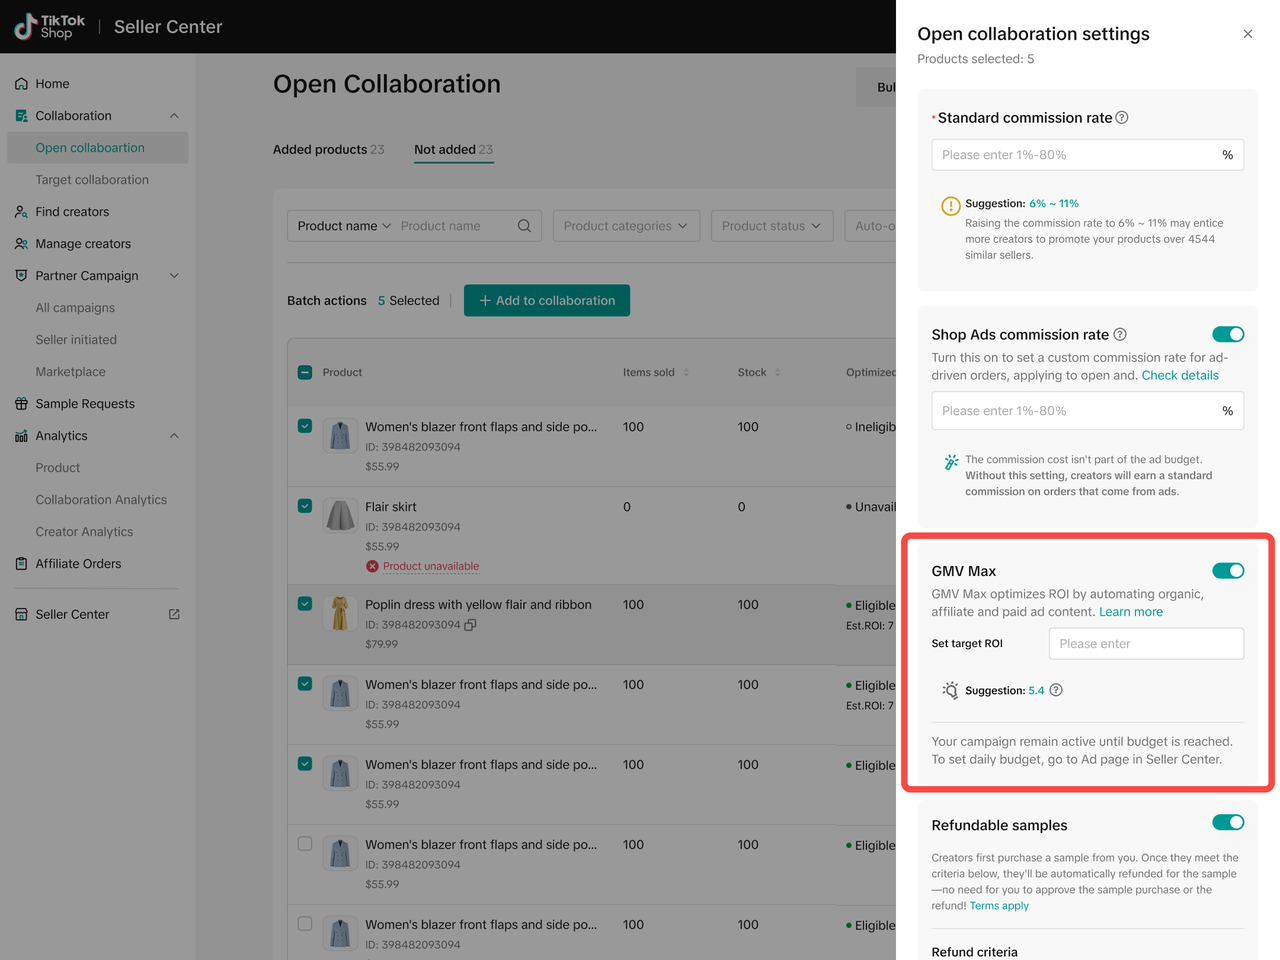
Task: Open the Product categories dropdown
Action: click(625, 226)
